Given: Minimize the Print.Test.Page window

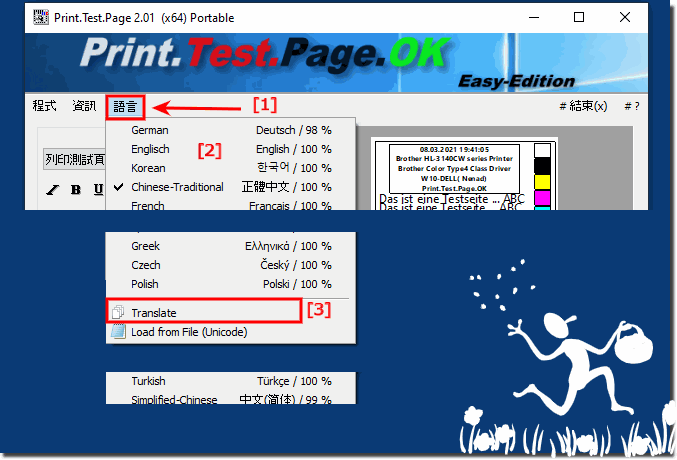Looking at the screenshot, I should tap(534, 17).
